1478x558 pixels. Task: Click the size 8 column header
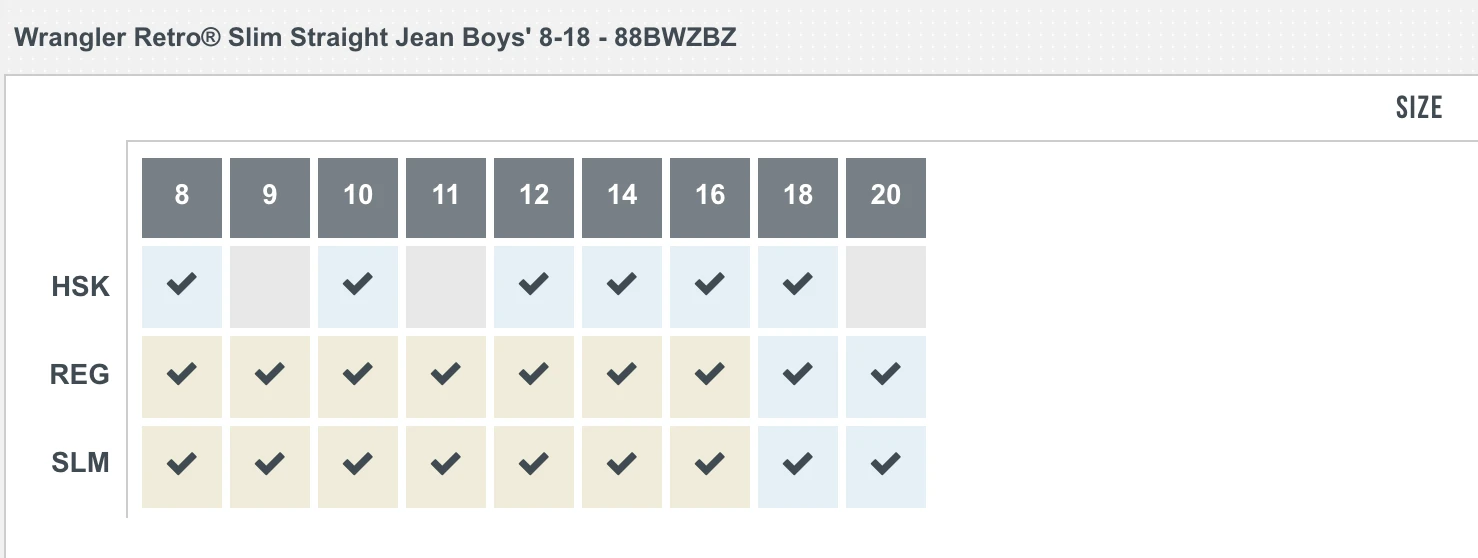click(x=182, y=196)
